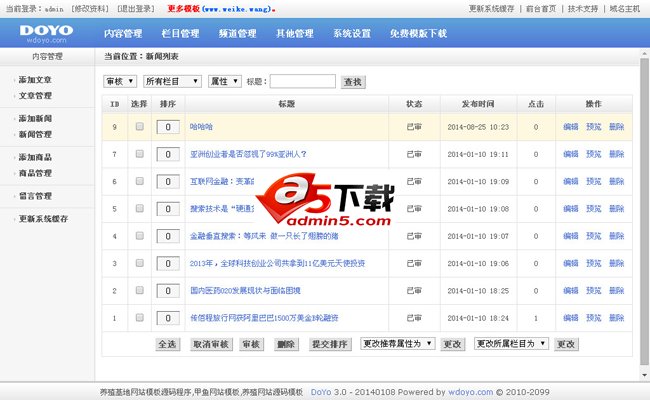The image size is (650, 400).
Task: Expand the 更改推荐属性为 dropdown
Action: pyautogui.click(x=398, y=344)
